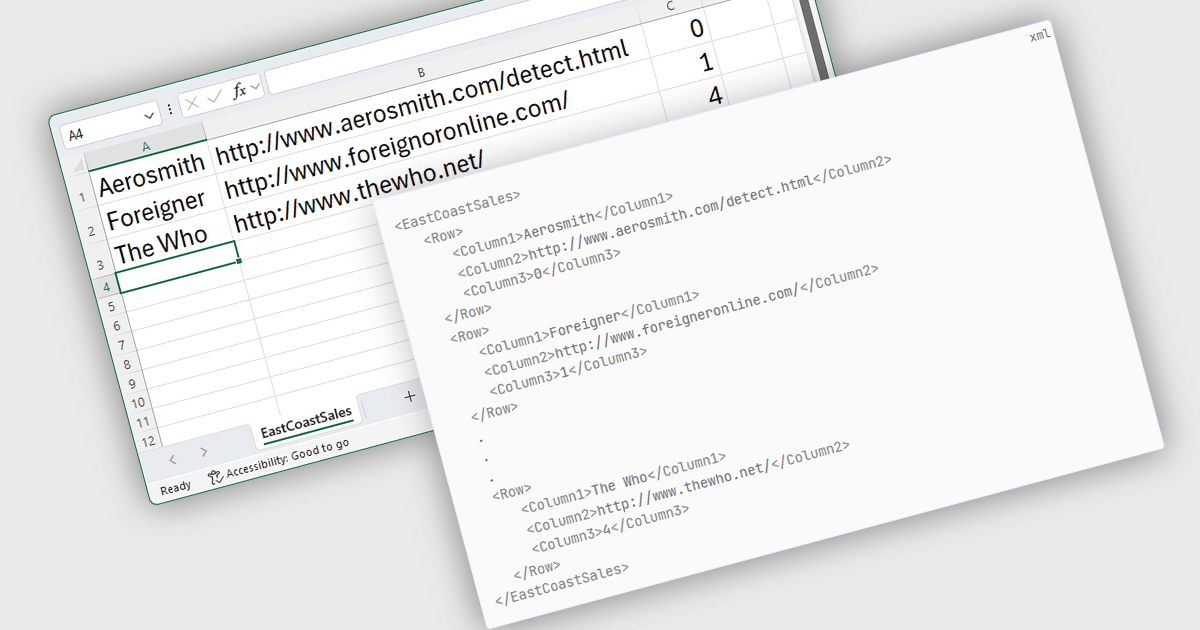This screenshot has width=1200, height=630.
Task: Click the opening <EastCoastSales> tag line
Action: coord(457,211)
